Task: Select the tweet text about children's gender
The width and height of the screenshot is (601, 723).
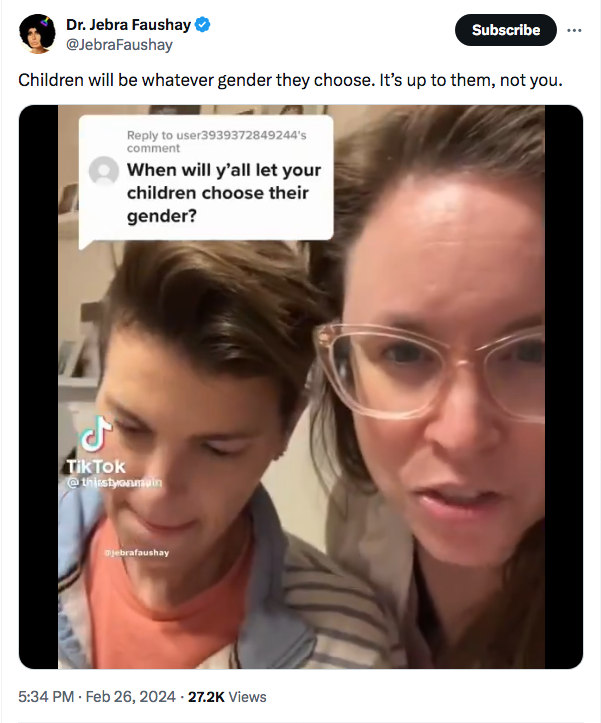Action: coord(290,80)
